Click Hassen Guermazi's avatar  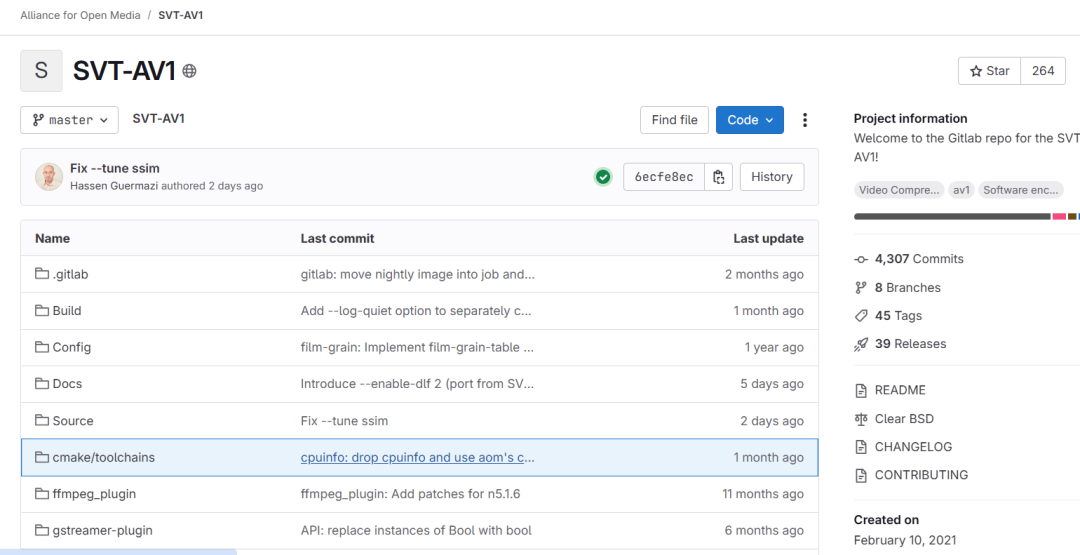pyautogui.click(x=50, y=177)
